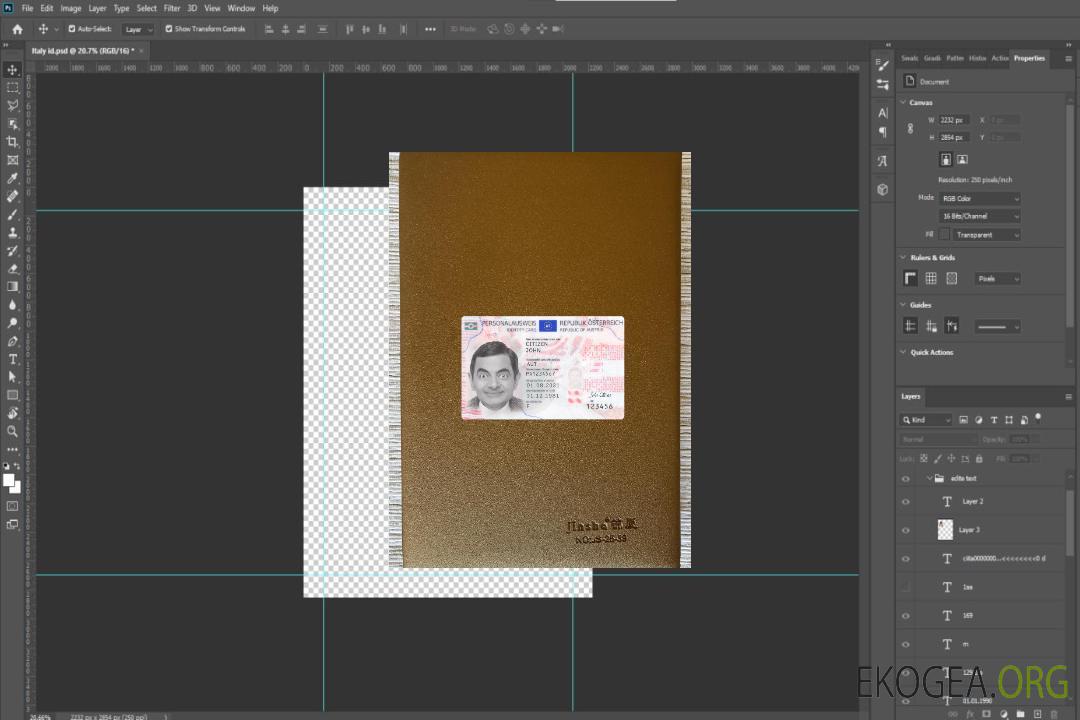
Task: Select the Crop tool
Action: (x=12, y=142)
